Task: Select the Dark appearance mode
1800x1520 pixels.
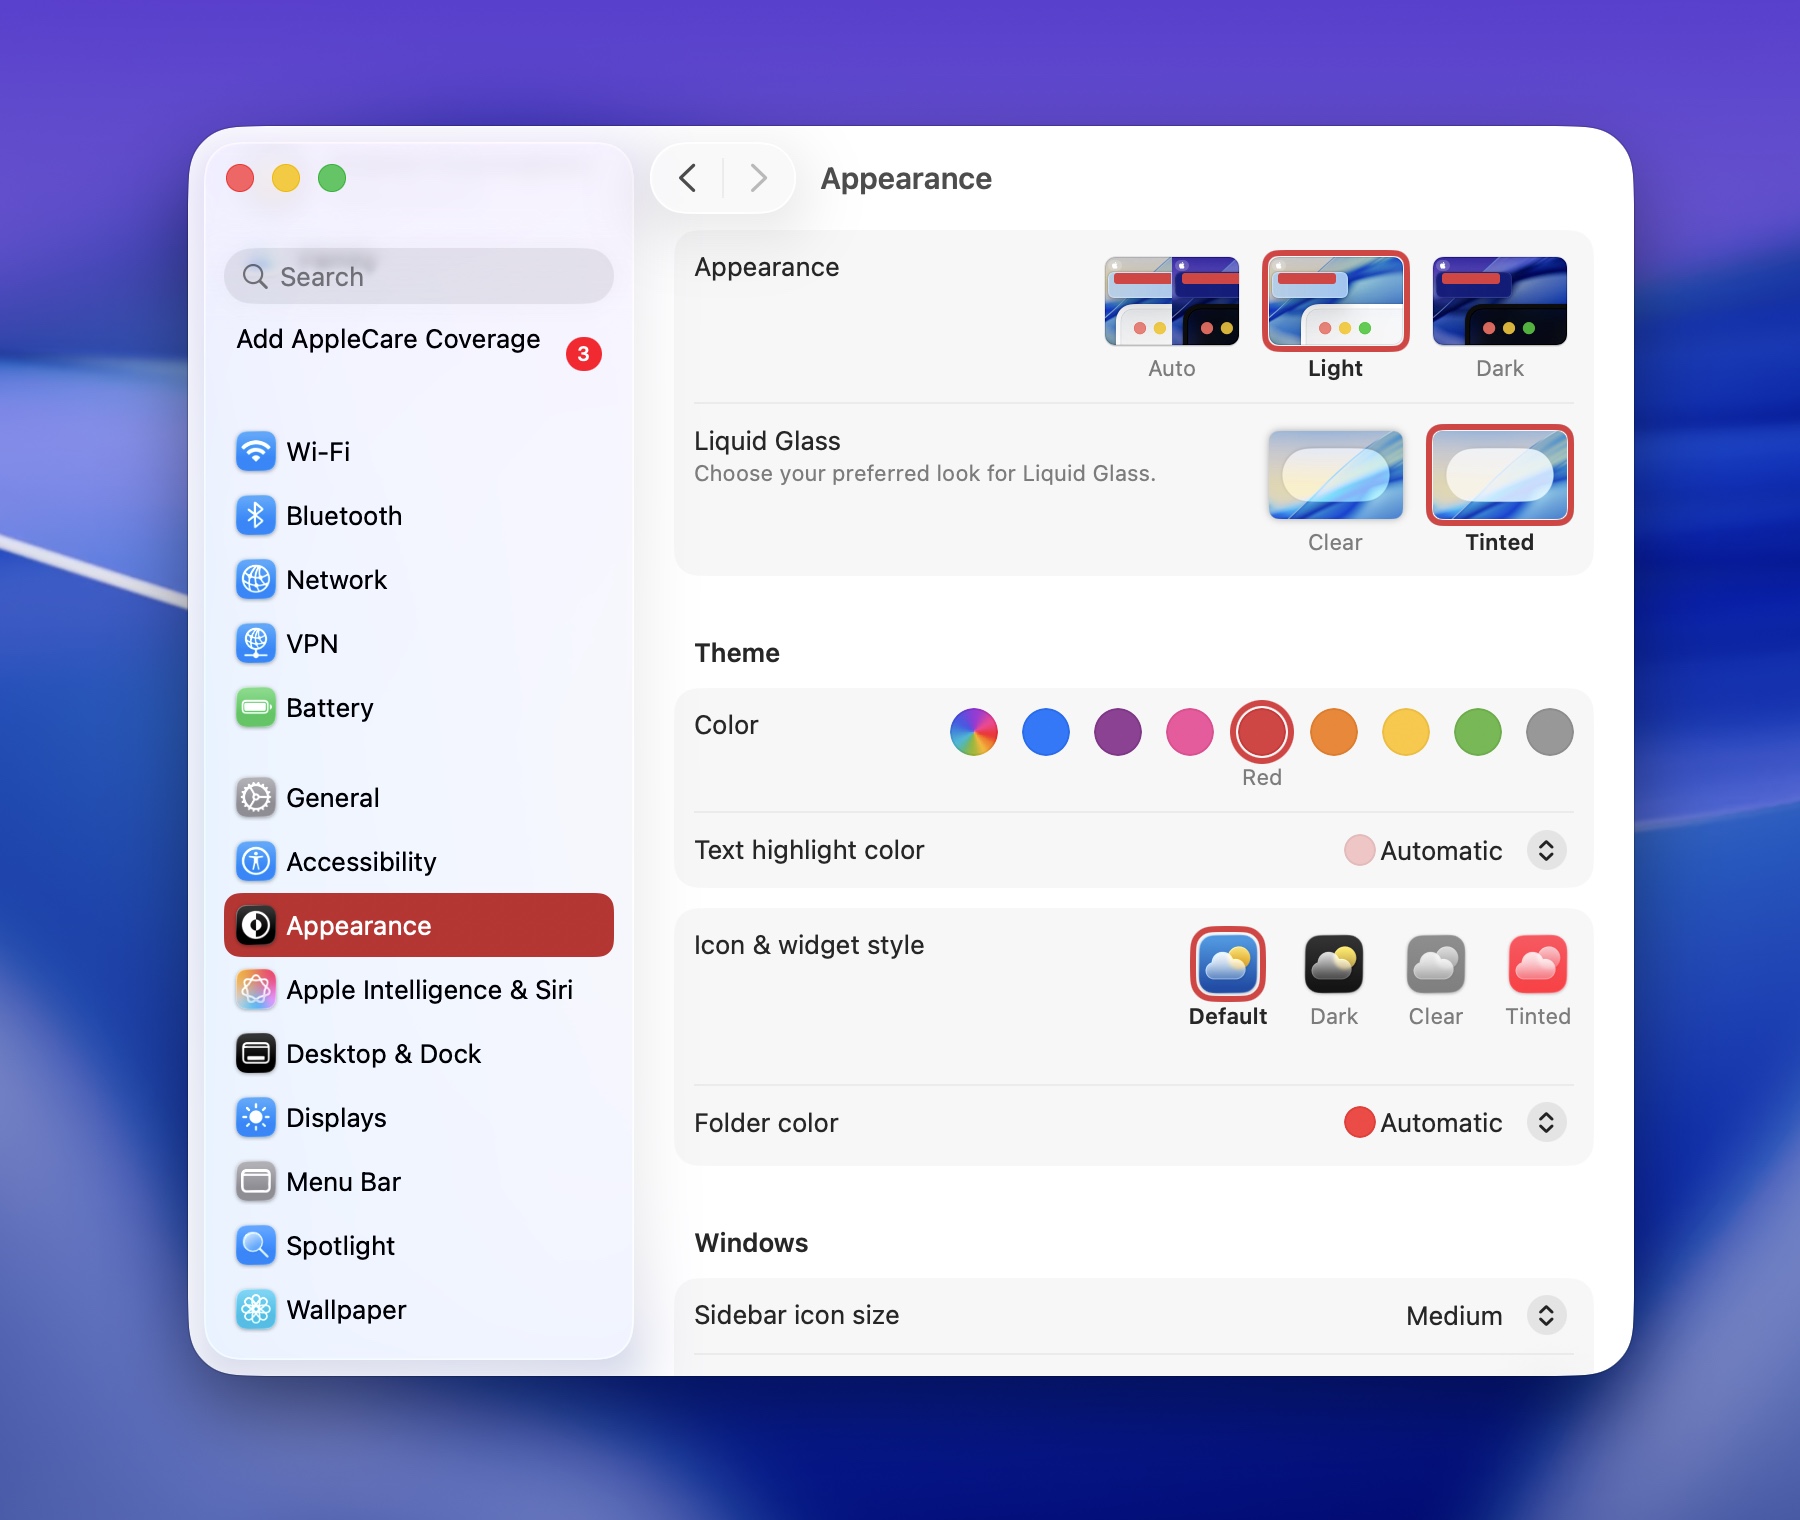Action: (x=1499, y=302)
